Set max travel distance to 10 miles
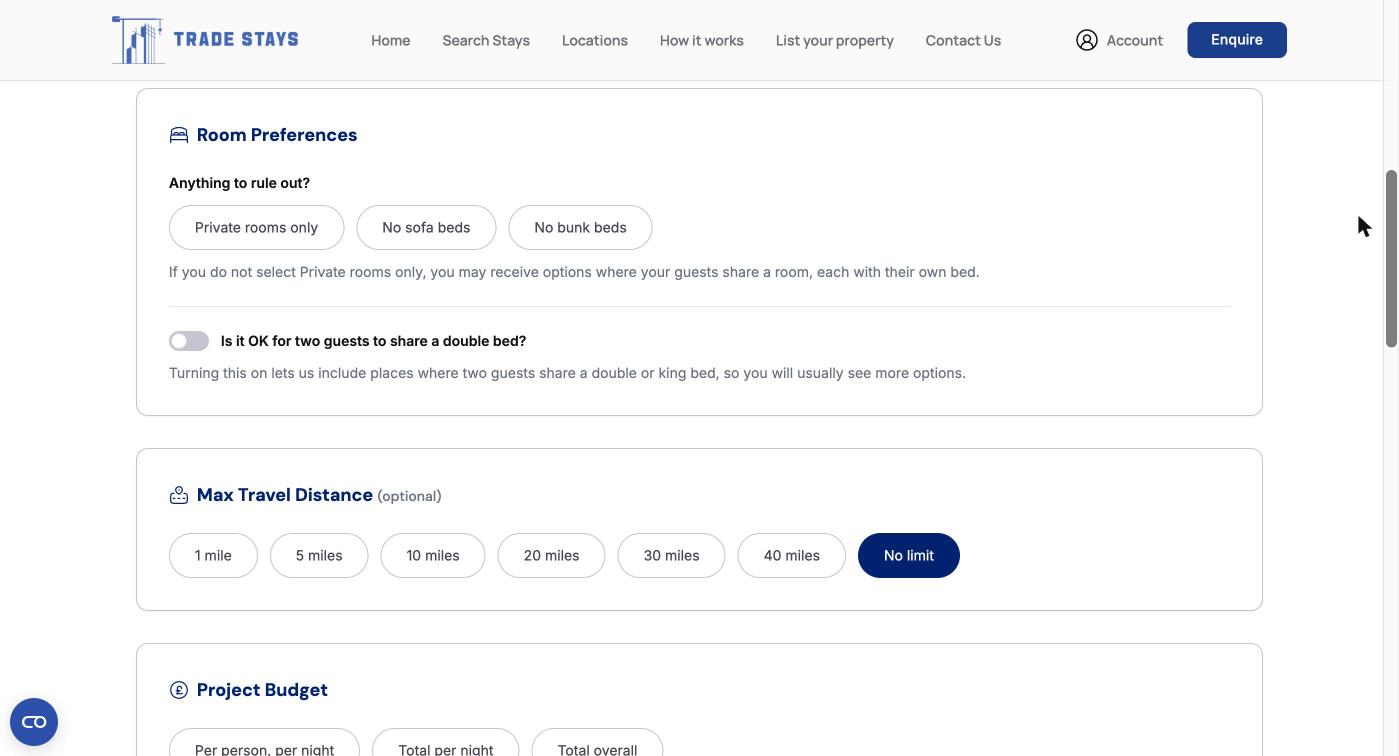The width and height of the screenshot is (1399, 756). coord(433,556)
